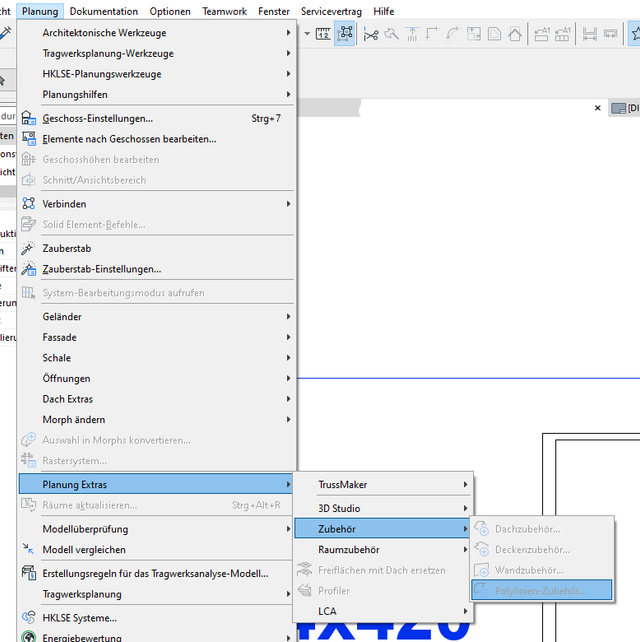Click the Dachzubehör submenu item
Image resolution: width=640 pixels, height=642 pixels.
541,529
